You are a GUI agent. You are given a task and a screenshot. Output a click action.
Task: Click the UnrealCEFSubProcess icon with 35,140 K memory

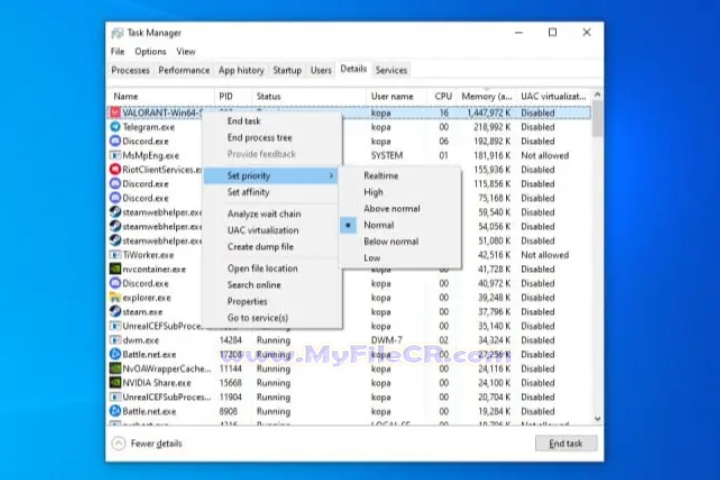tap(115, 326)
